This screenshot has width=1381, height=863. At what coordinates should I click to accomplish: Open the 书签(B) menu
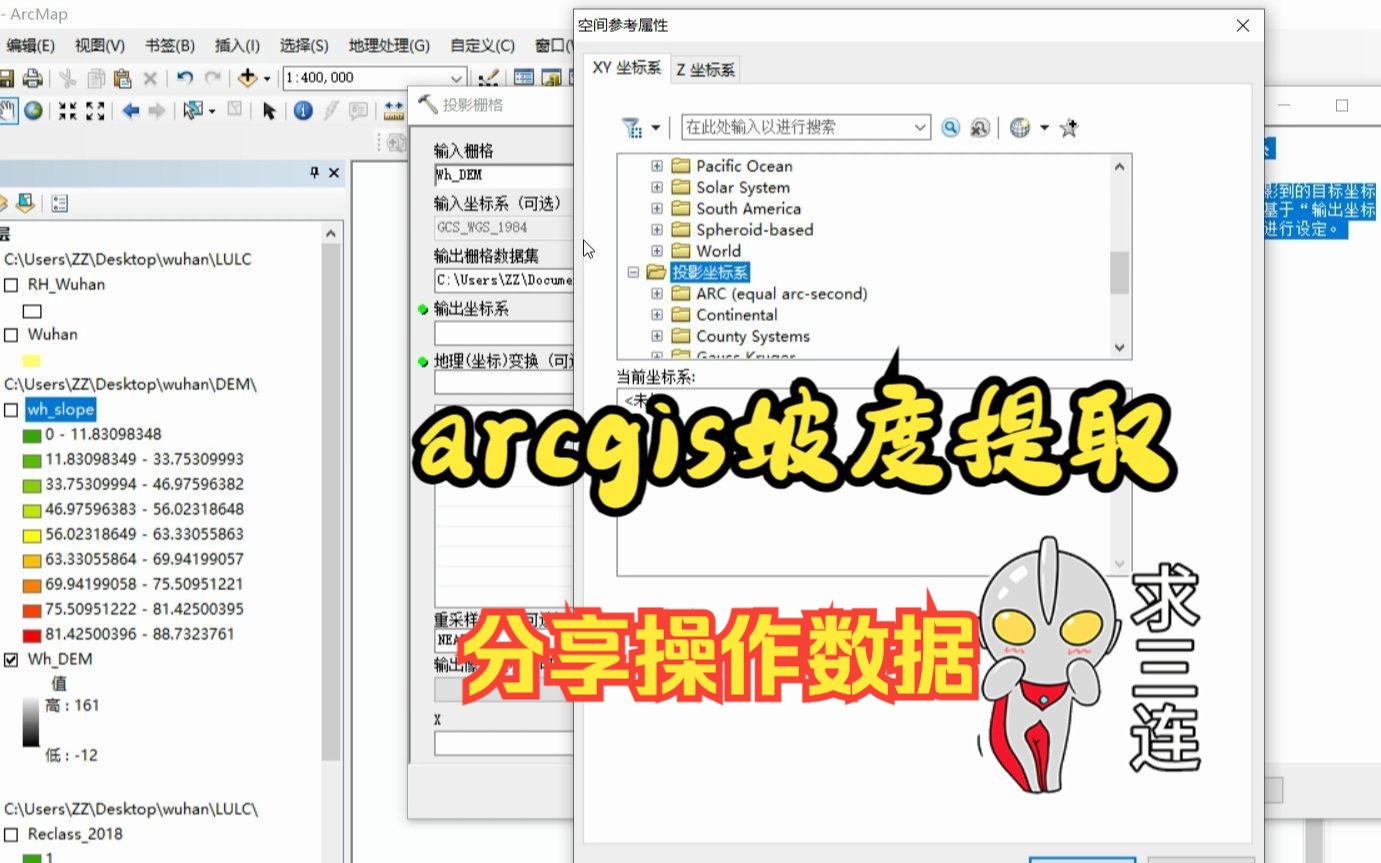[170, 46]
